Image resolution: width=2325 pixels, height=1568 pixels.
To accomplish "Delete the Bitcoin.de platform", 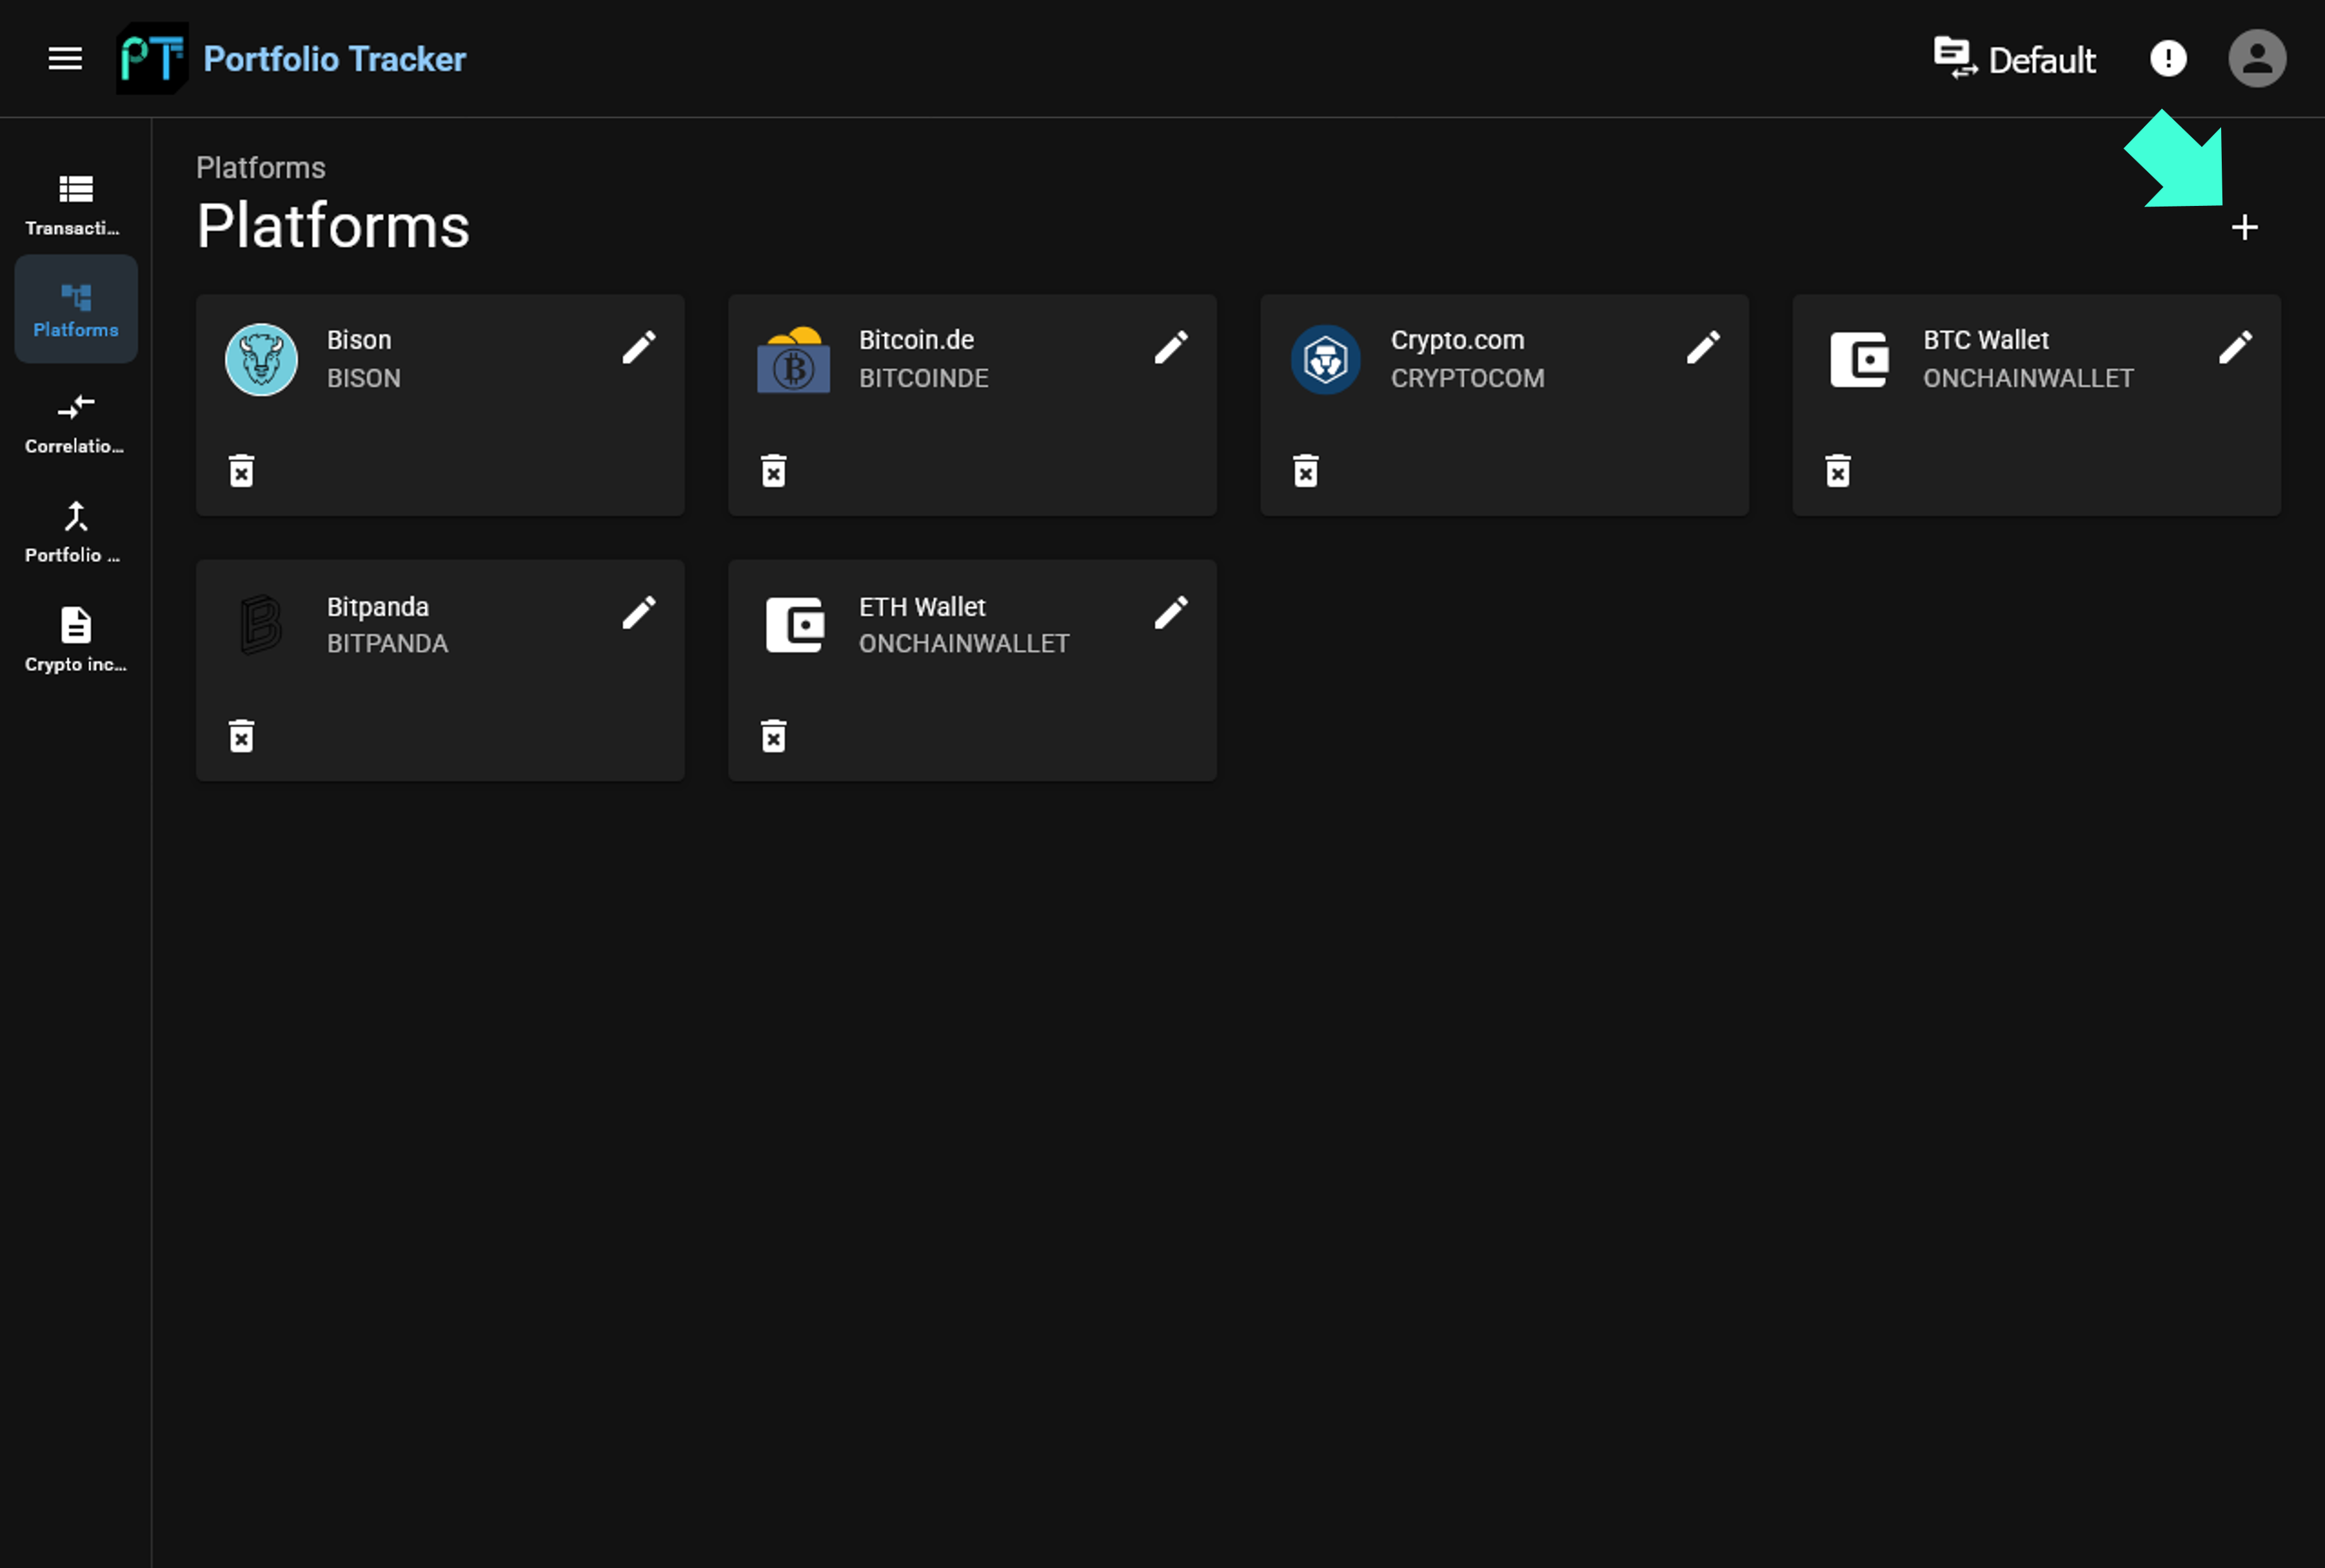I will point(773,470).
